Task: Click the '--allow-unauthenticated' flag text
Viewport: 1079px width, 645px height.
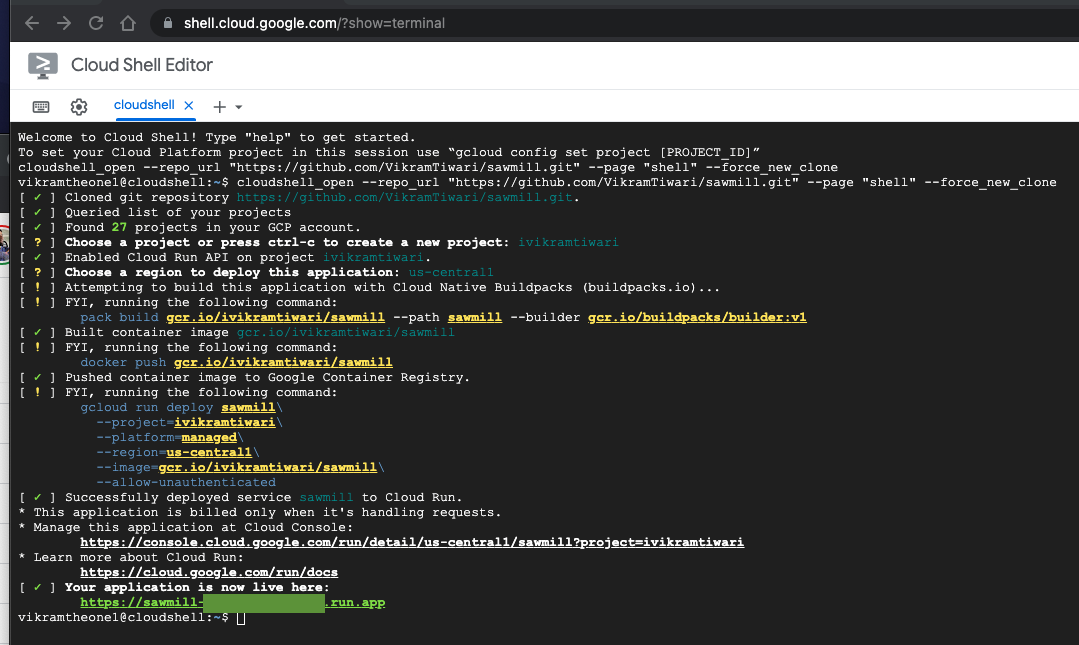Action: pyautogui.click(x=186, y=483)
